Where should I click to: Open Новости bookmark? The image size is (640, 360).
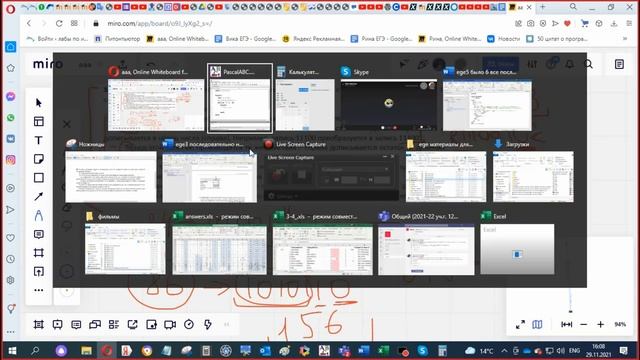504,39
